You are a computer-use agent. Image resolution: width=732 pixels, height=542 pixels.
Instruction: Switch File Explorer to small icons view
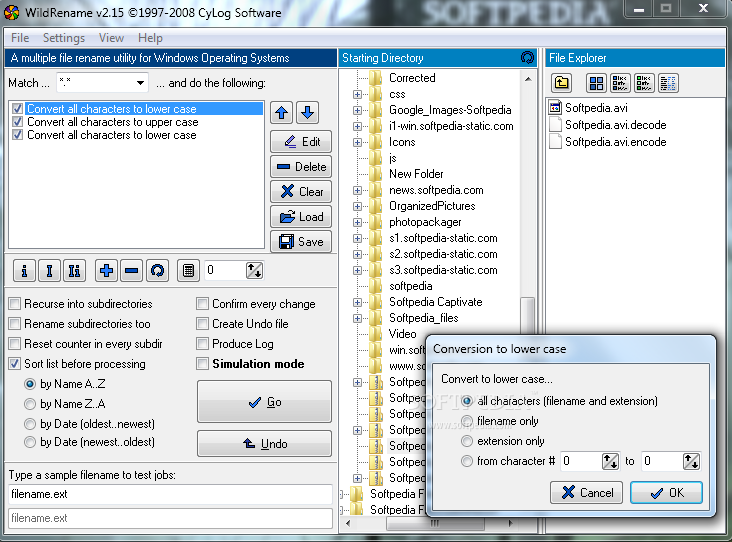coord(620,83)
